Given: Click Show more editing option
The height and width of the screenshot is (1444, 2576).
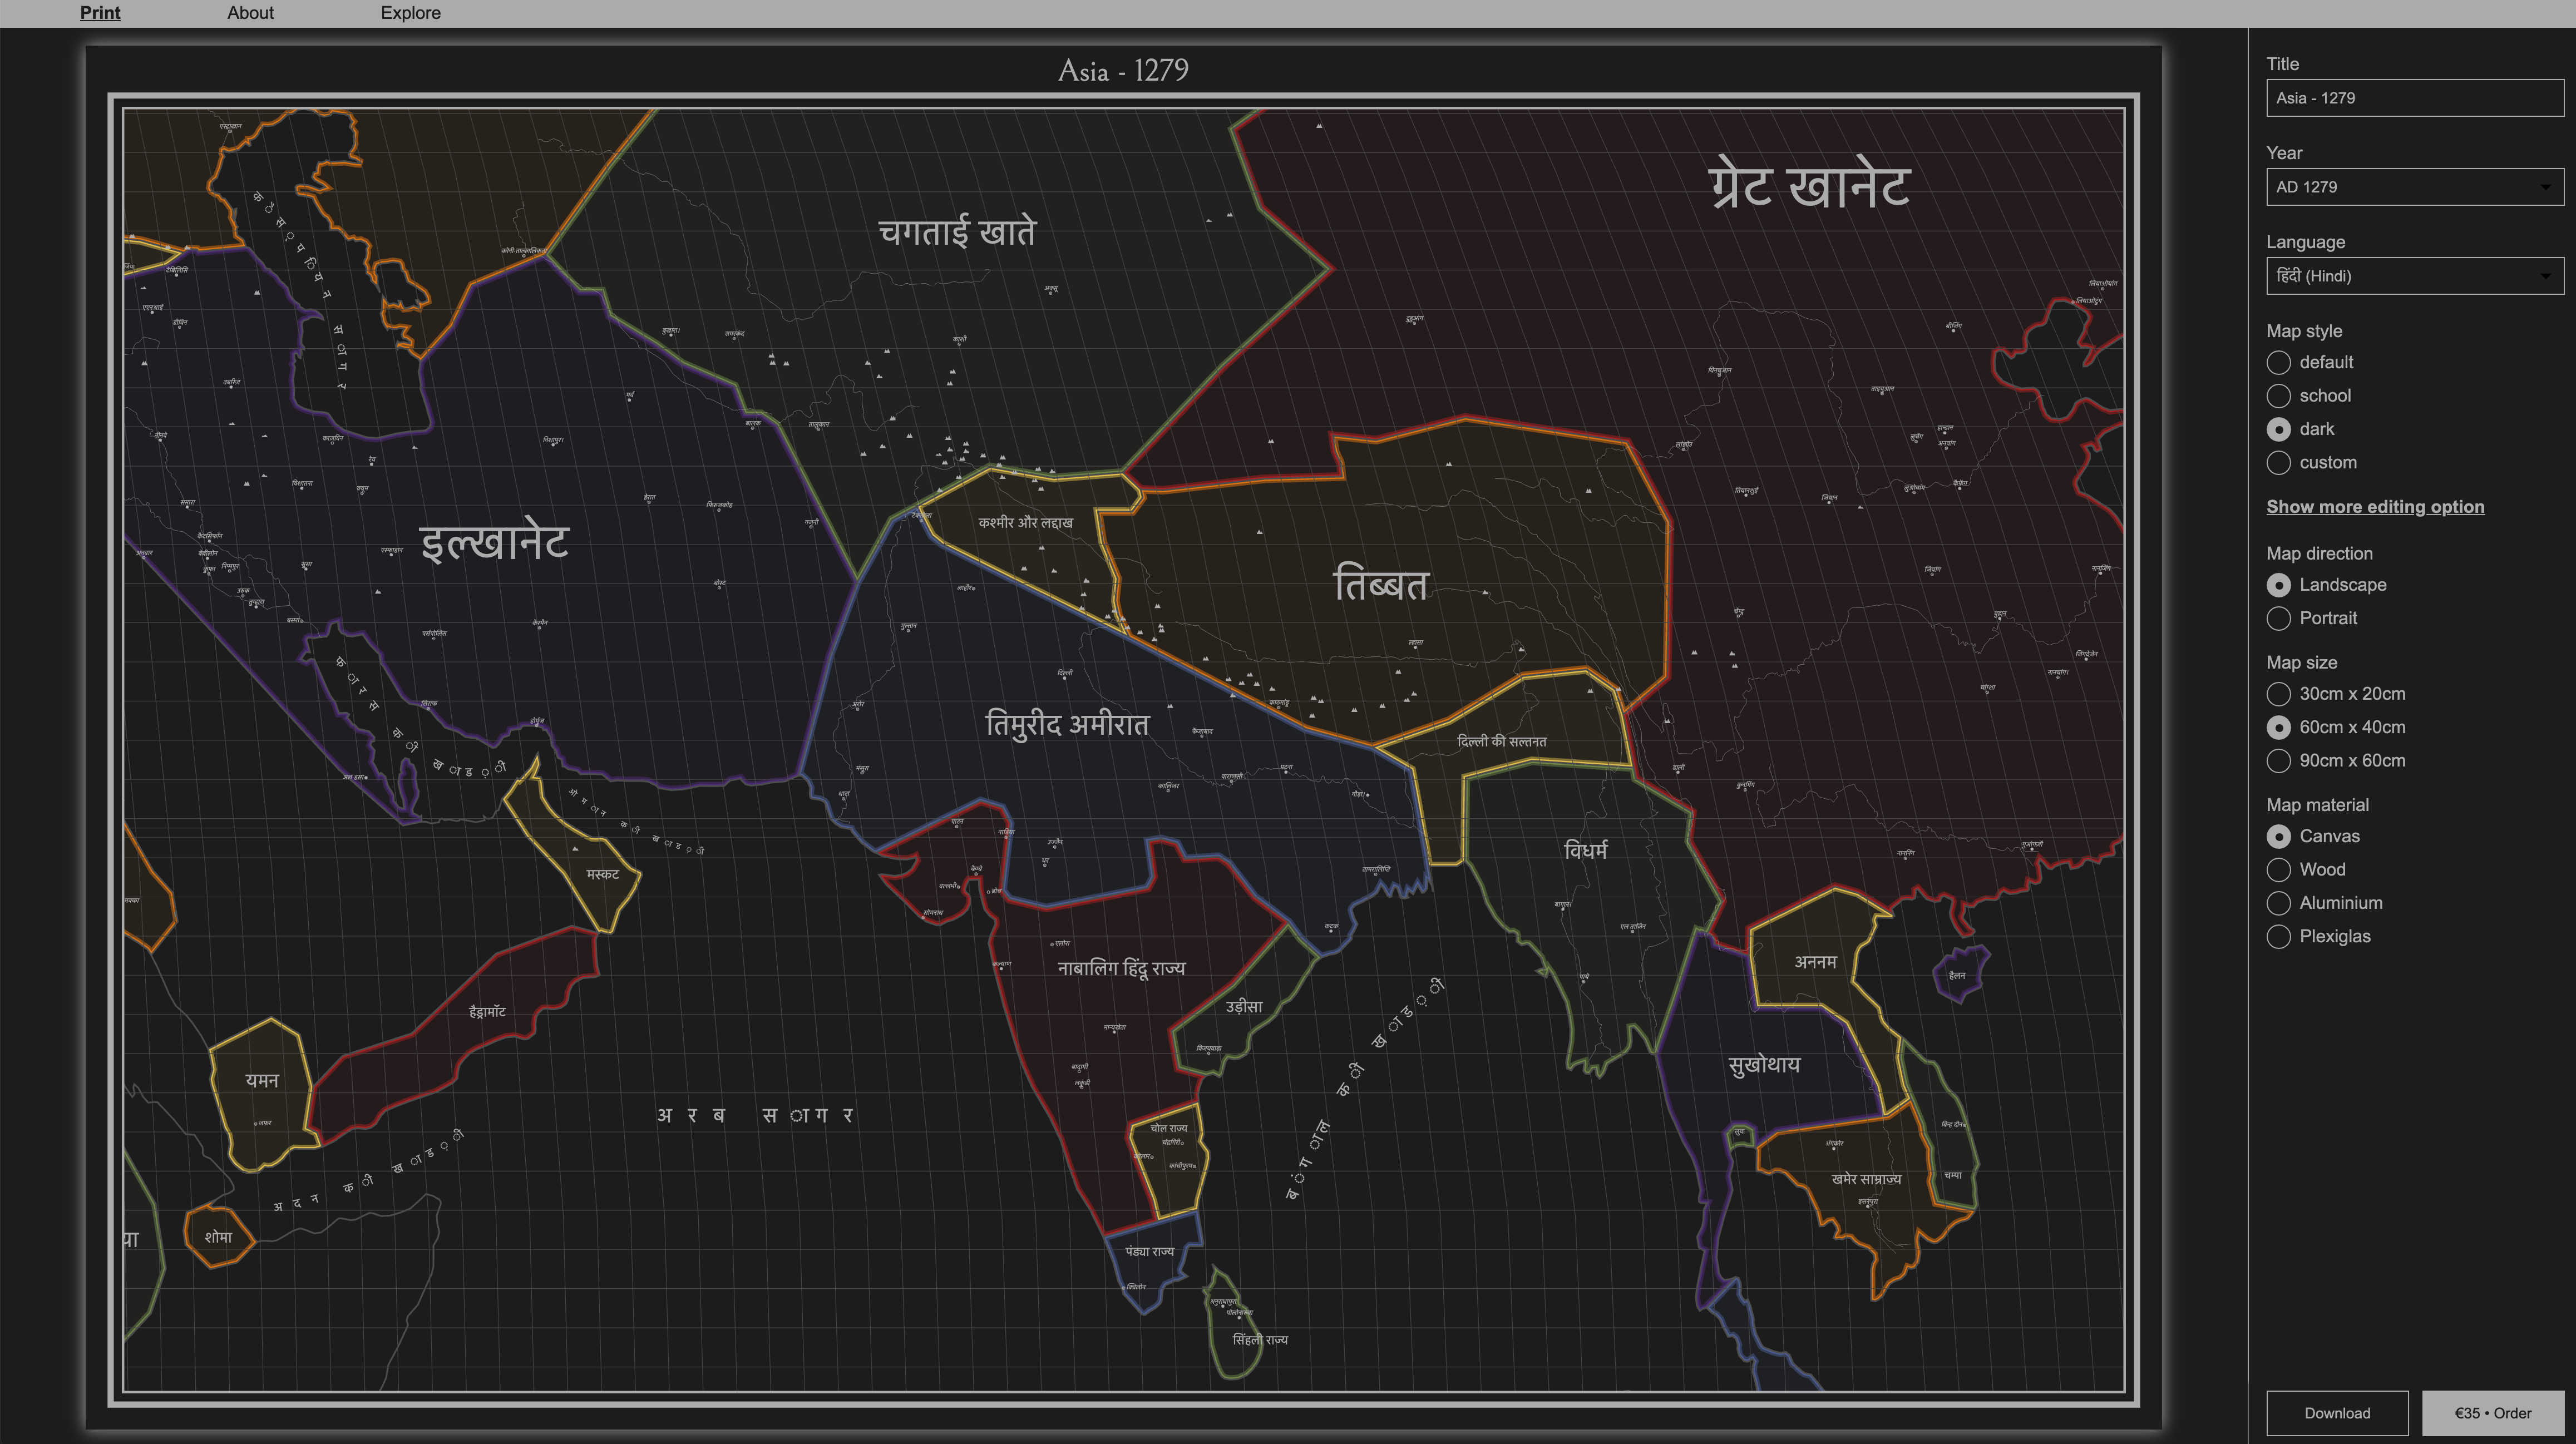Looking at the screenshot, I should tap(2375, 507).
